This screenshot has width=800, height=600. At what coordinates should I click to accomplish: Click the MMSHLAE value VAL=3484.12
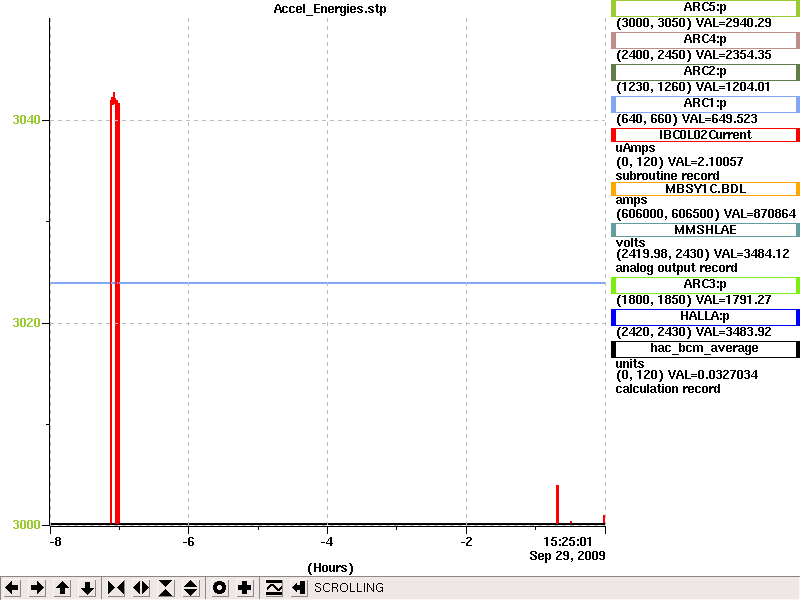pos(752,254)
